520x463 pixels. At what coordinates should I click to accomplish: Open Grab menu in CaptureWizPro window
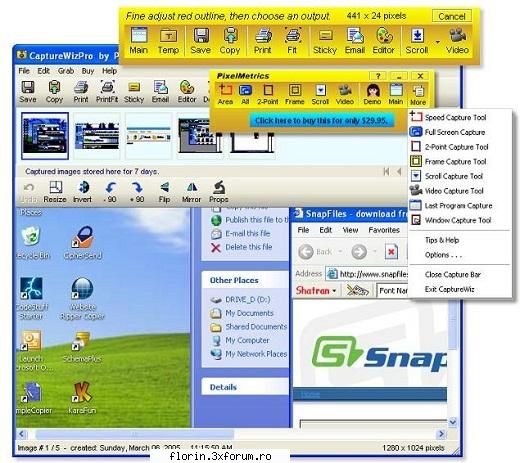point(66,71)
